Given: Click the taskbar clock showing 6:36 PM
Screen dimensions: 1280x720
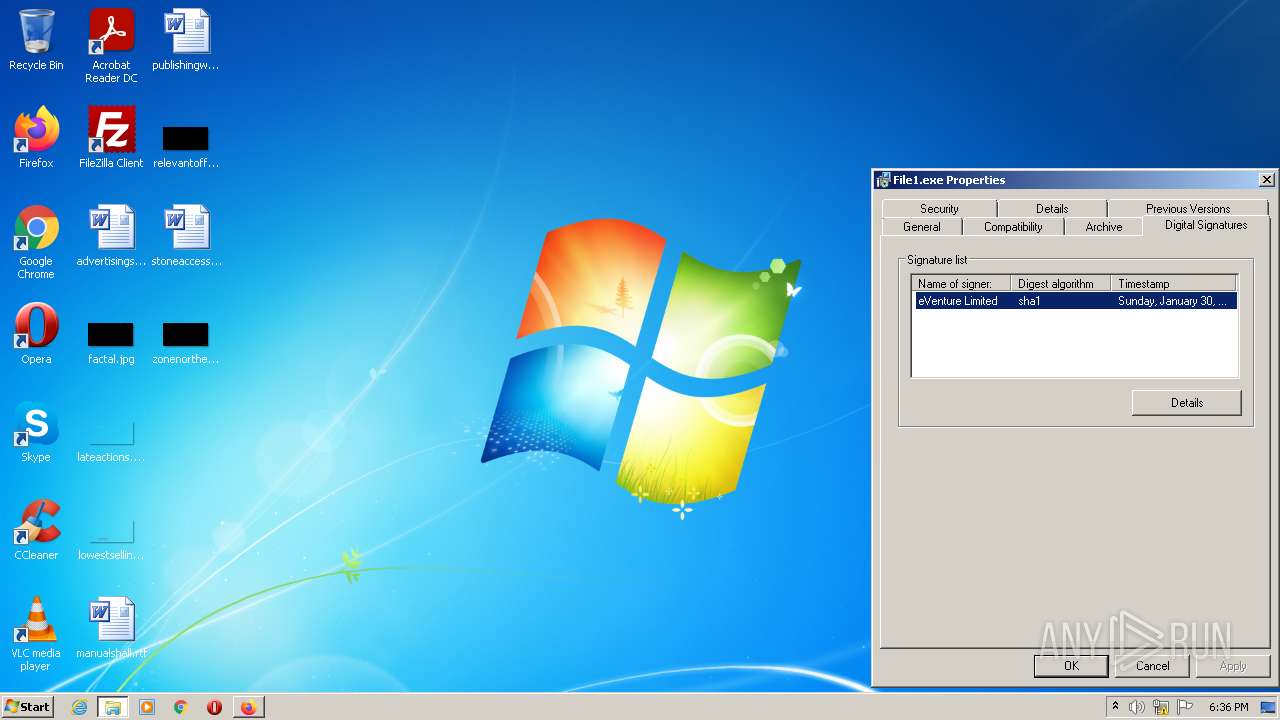Looking at the screenshot, I should (1228, 707).
